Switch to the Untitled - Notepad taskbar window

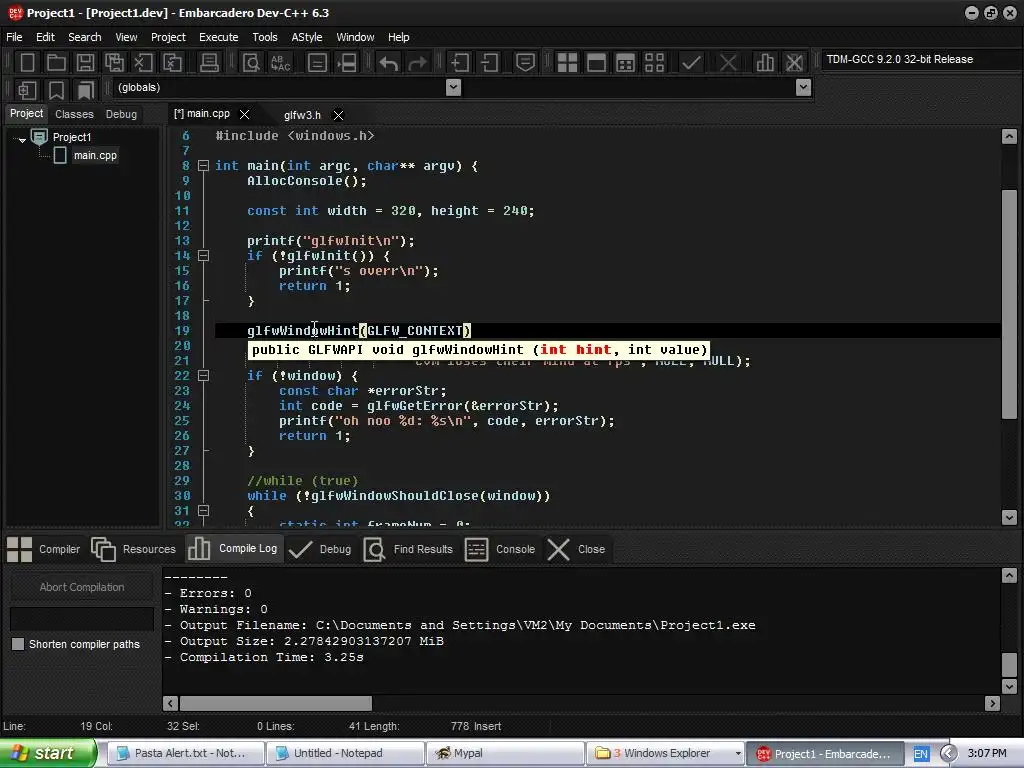point(345,754)
